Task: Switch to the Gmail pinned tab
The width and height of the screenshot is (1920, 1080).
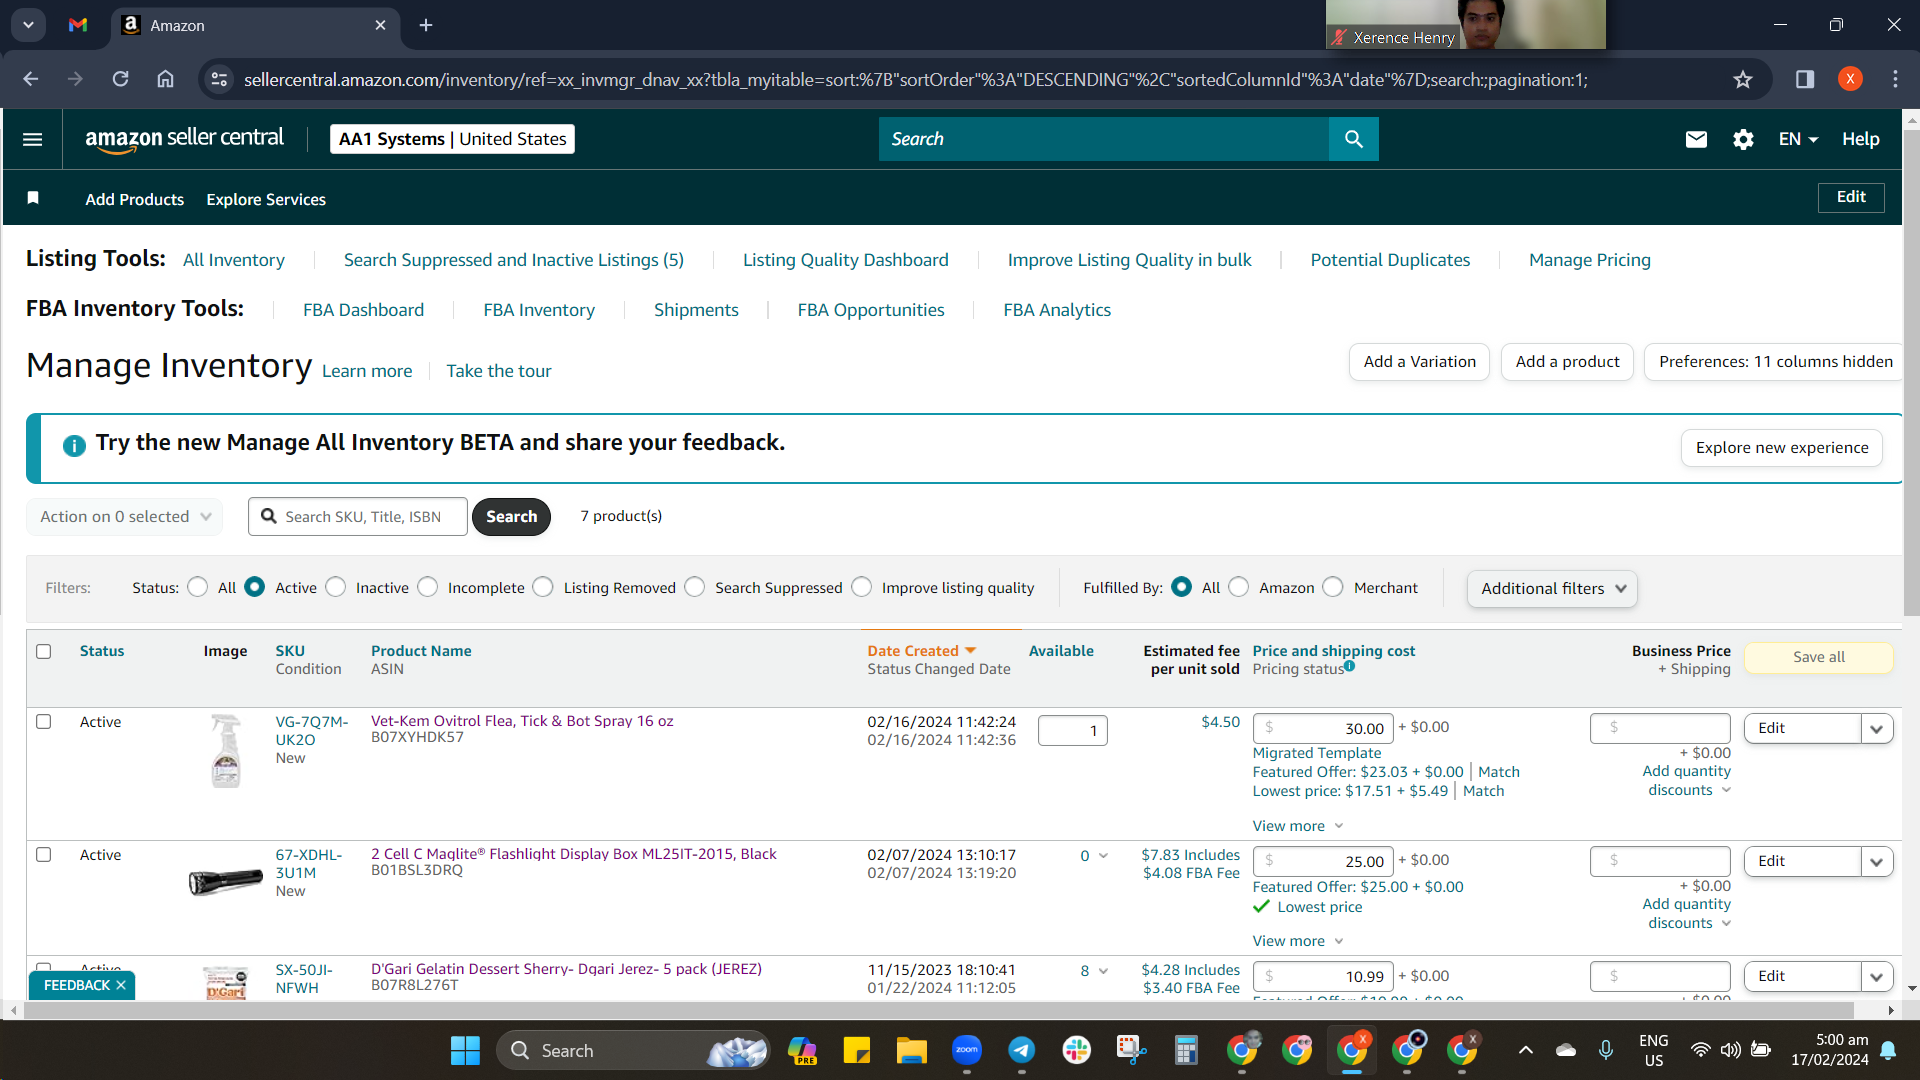Action: click(78, 25)
